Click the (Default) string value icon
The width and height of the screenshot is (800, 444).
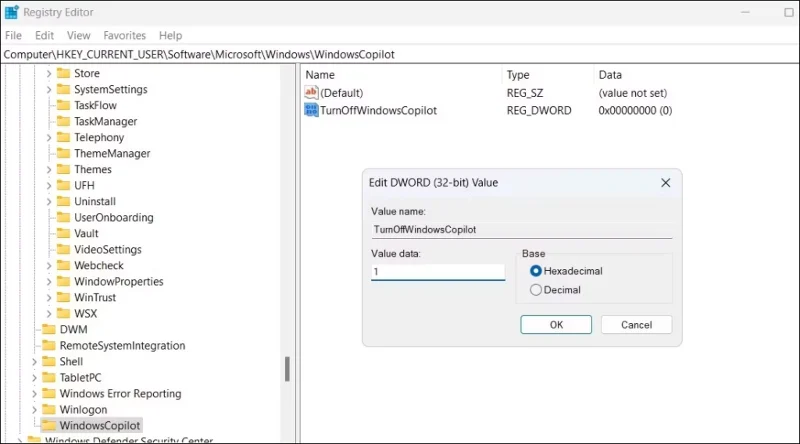(311, 92)
